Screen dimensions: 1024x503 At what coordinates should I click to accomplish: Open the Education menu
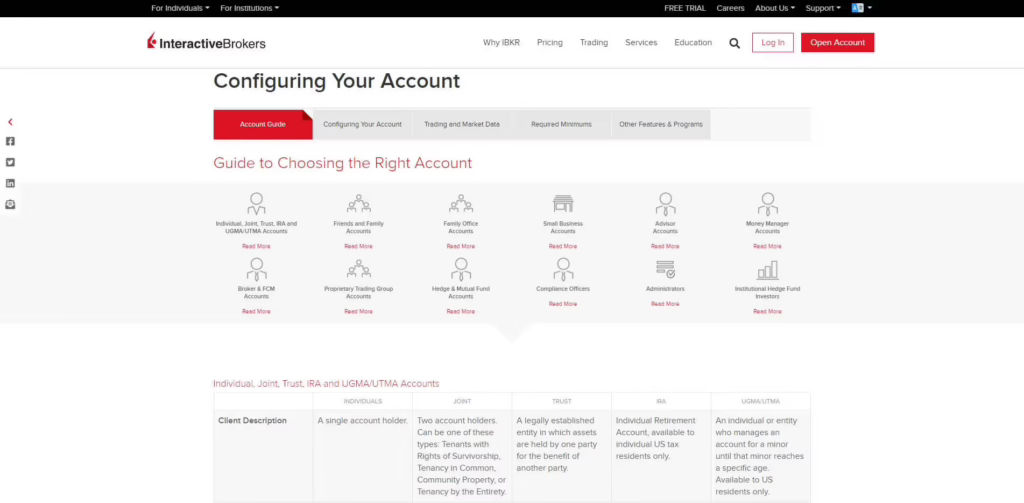tap(693, 42)
